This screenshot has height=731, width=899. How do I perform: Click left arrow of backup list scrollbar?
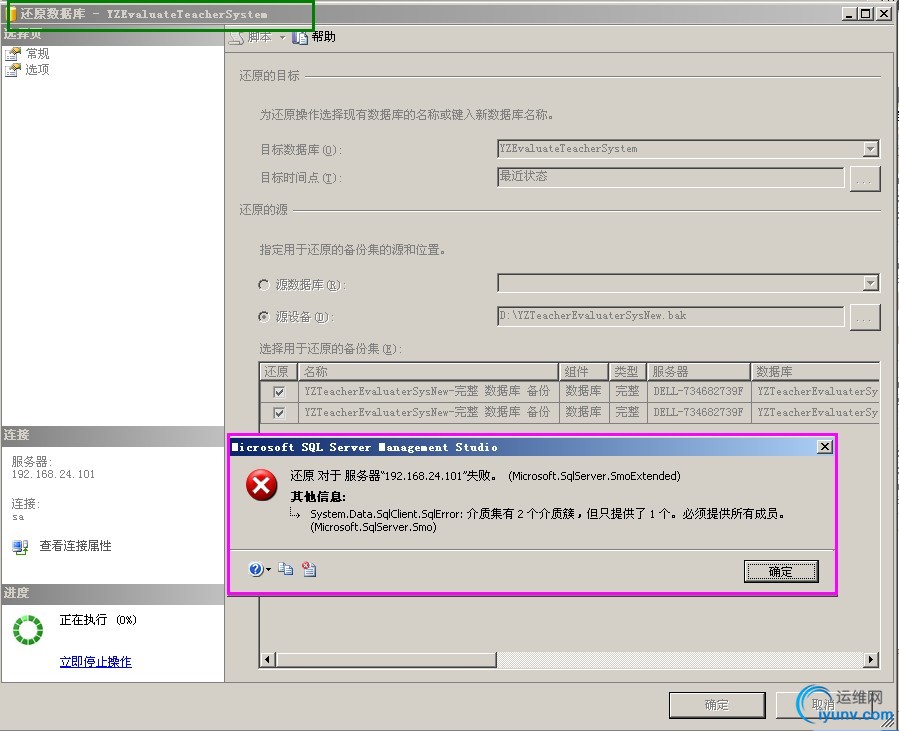[x=267, y=660]
